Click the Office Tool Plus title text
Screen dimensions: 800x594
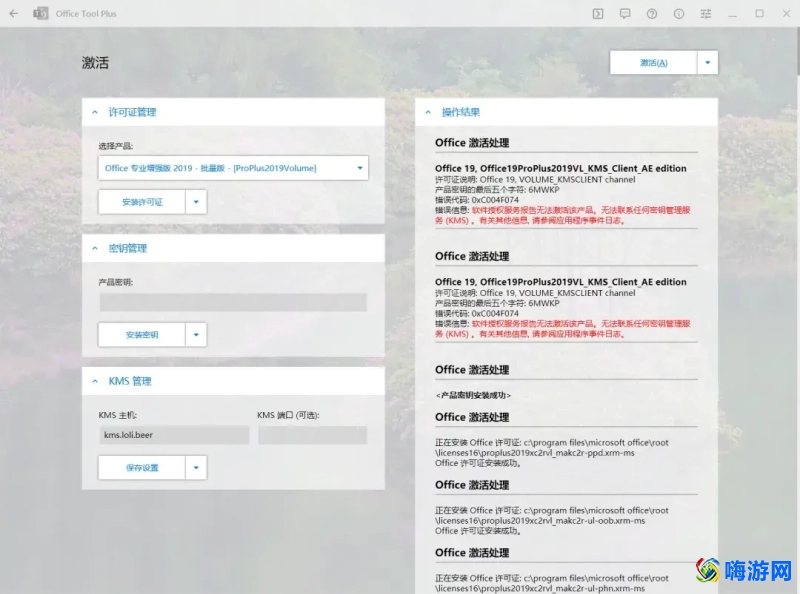pos(86,14)
